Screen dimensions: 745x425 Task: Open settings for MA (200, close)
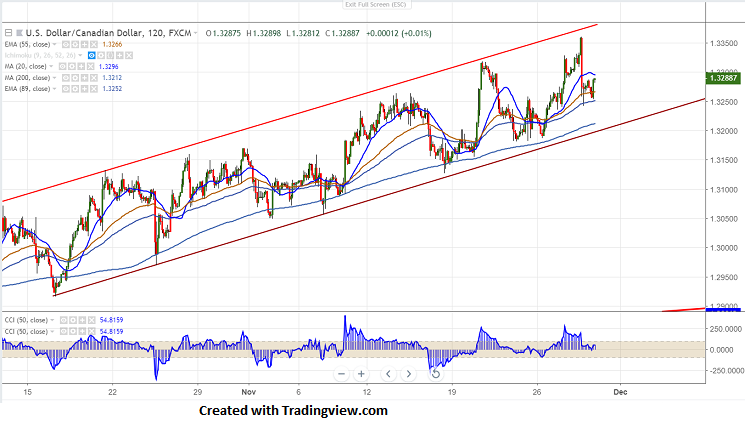(x=75, y=77)
